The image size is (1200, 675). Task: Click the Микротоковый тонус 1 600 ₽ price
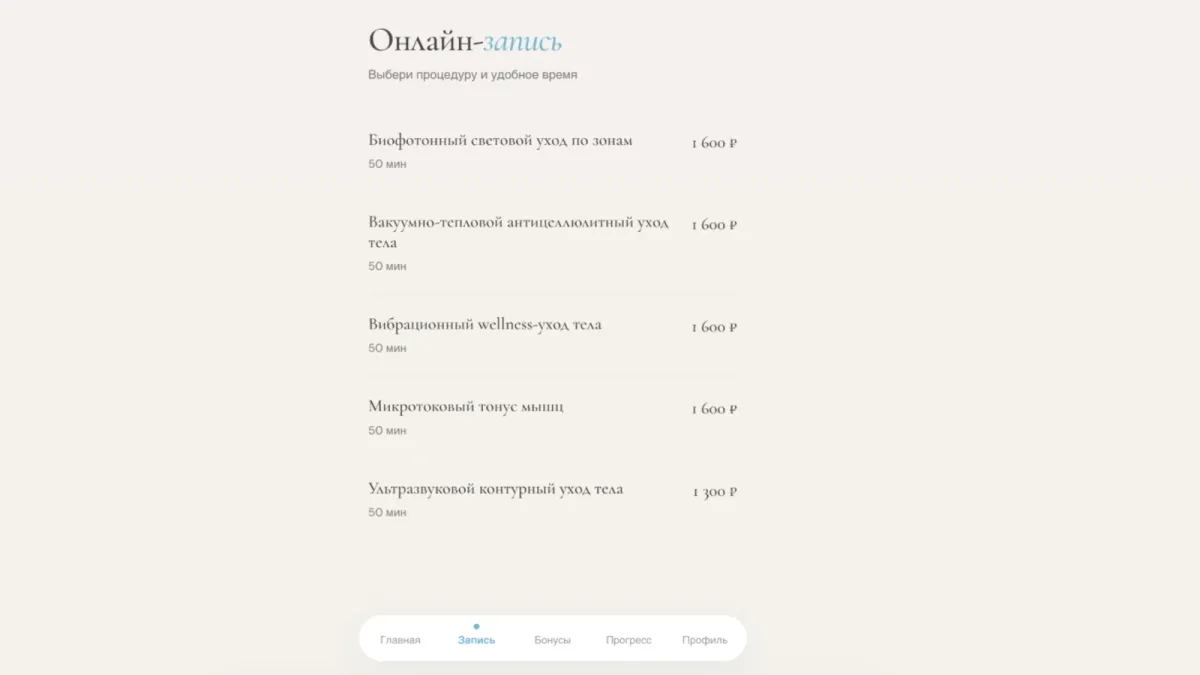714,409
